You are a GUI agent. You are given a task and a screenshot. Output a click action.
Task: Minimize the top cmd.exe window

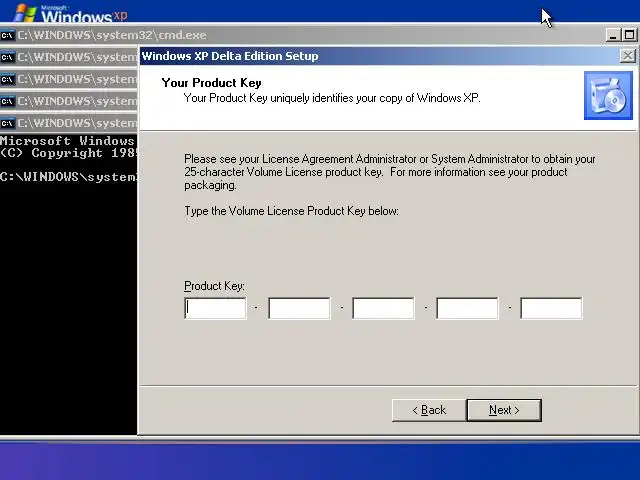(x=612, y=35)
